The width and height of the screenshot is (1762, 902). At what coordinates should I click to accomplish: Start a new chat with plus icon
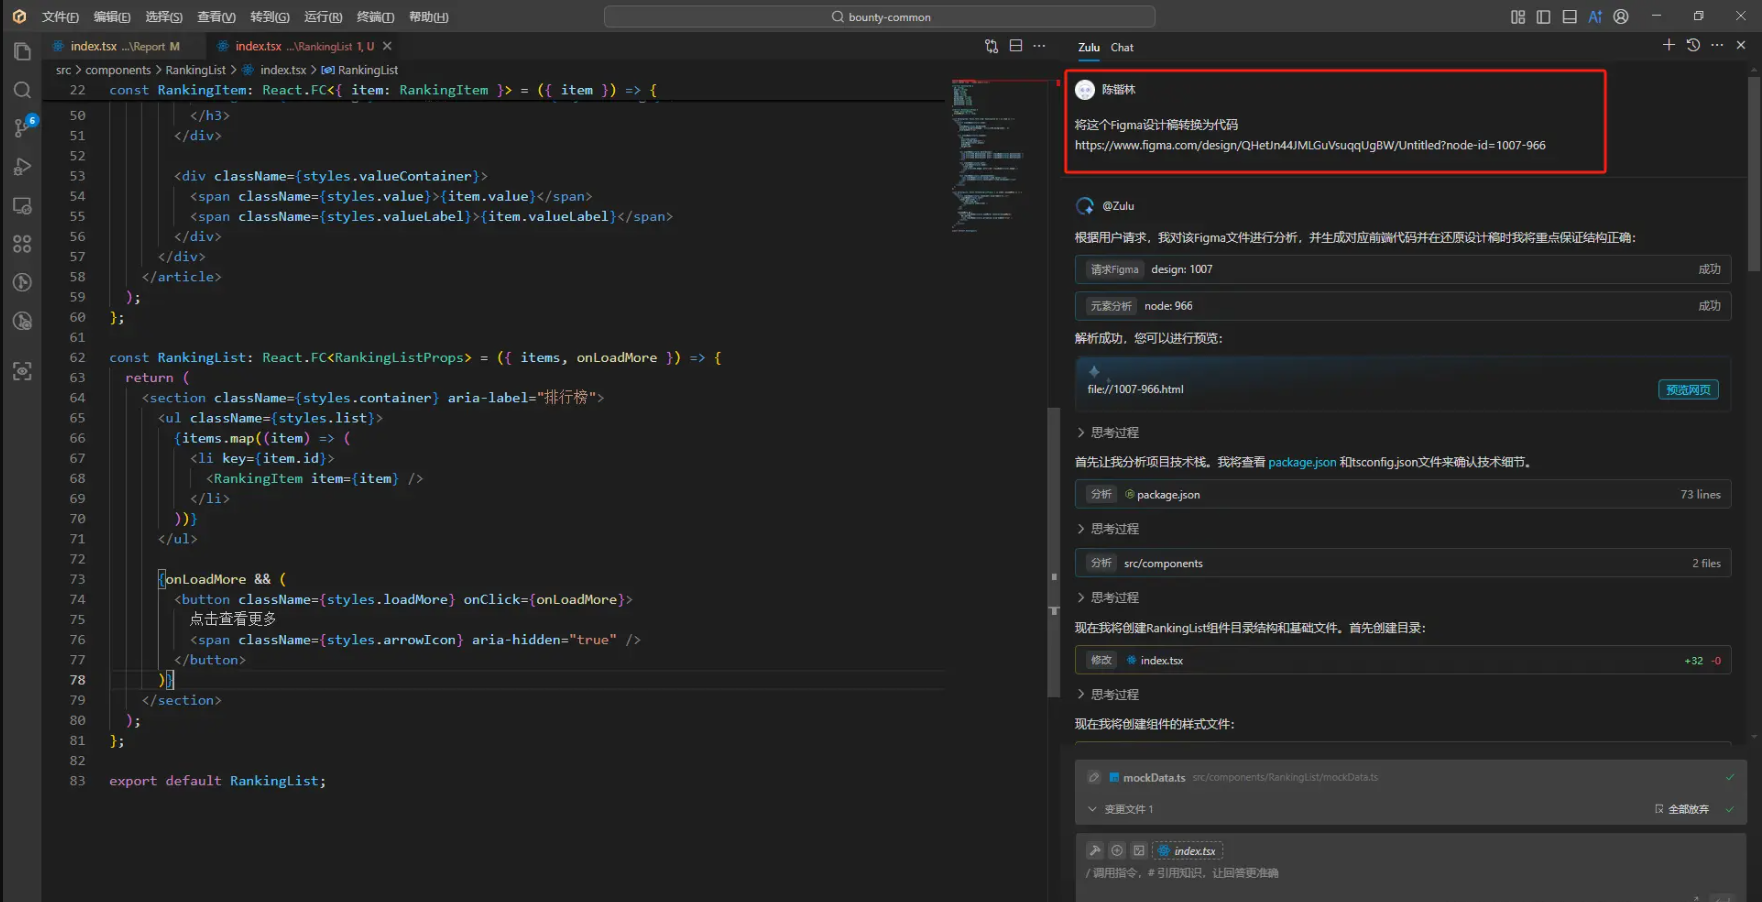coord(1668,45)
